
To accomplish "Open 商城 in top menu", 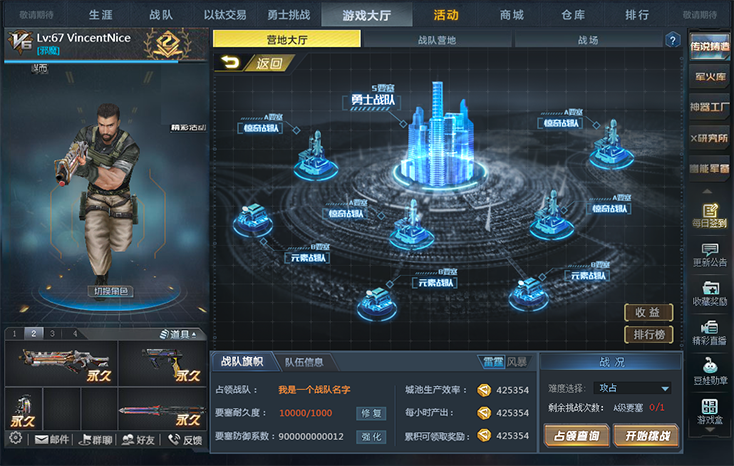I will point(511,15).
